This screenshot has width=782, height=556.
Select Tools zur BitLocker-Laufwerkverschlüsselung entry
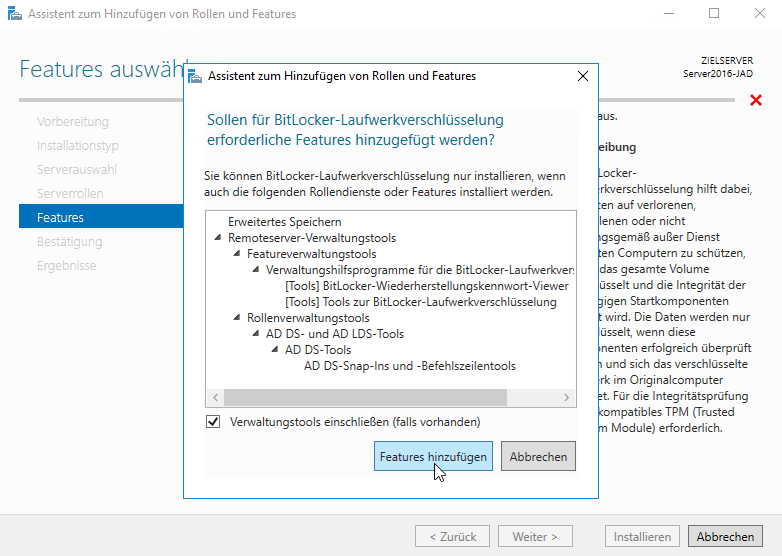pos(421,302)
